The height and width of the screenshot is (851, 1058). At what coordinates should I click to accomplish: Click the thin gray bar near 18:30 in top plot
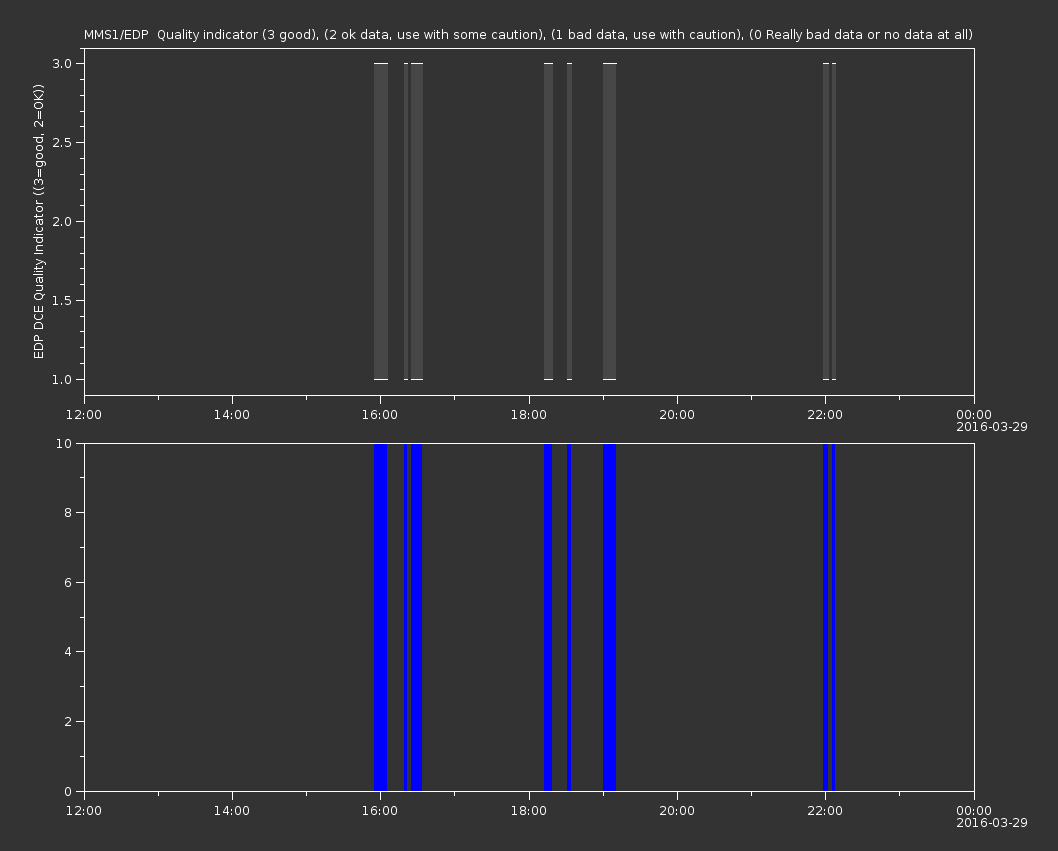[x=569, y=221]
